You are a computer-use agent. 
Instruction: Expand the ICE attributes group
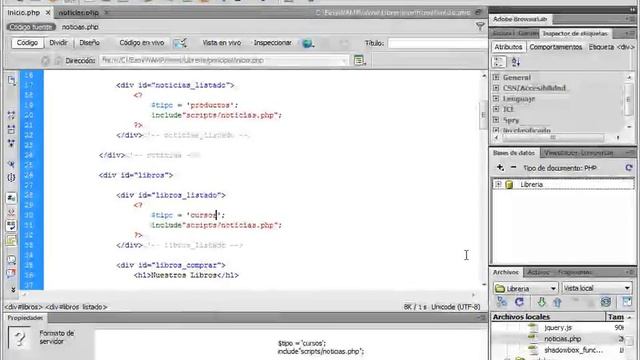(496, 109)
